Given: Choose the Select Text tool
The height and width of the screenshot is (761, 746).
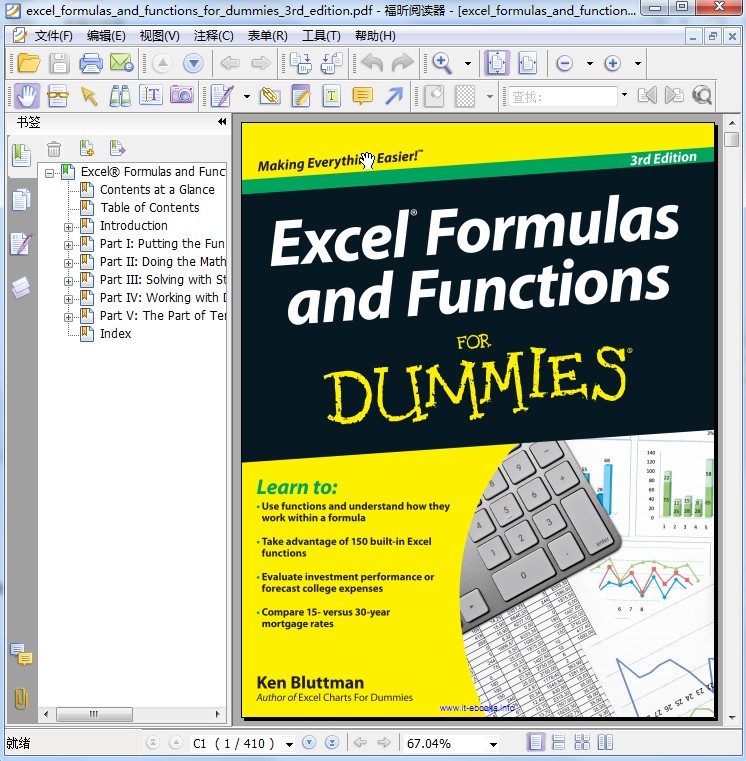Looking at the screenshot, I should [151, 95].
